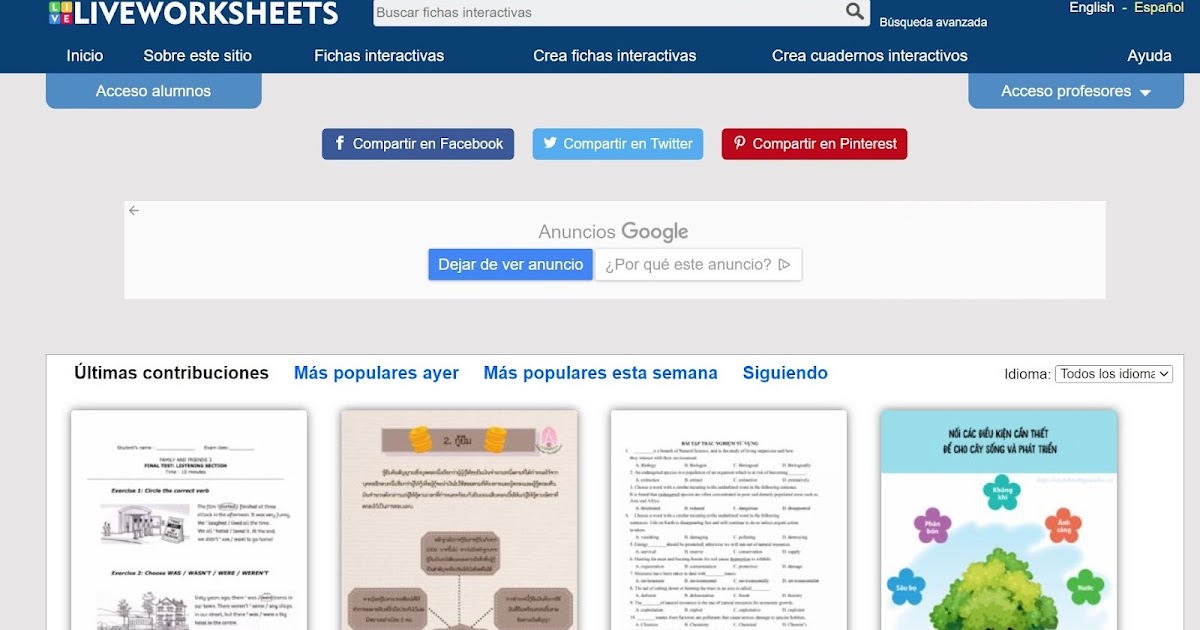Screen dimensions: 1200x630
Task: Focus the Buscar fichas interactivas search field
Action: coord(608,13)
